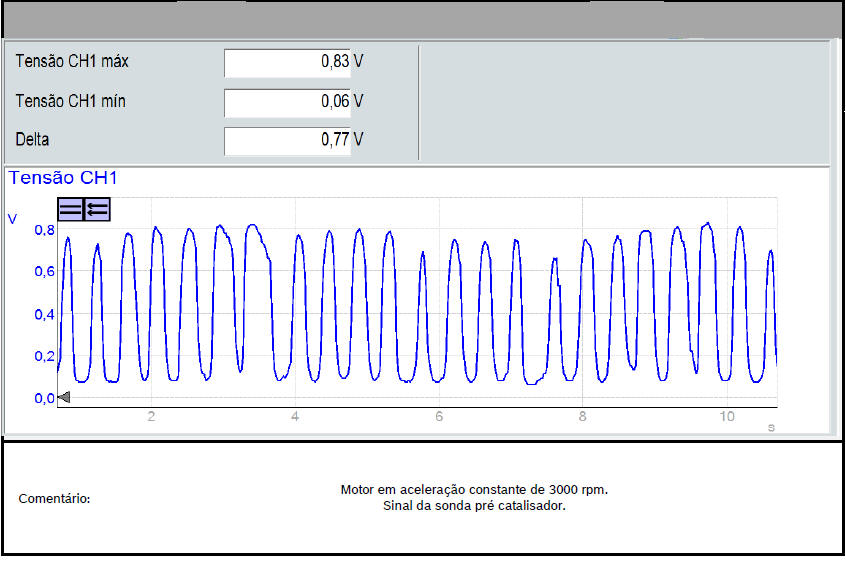
Task: Click the Tensão CH1 máx label
Action: click(72, 62)
